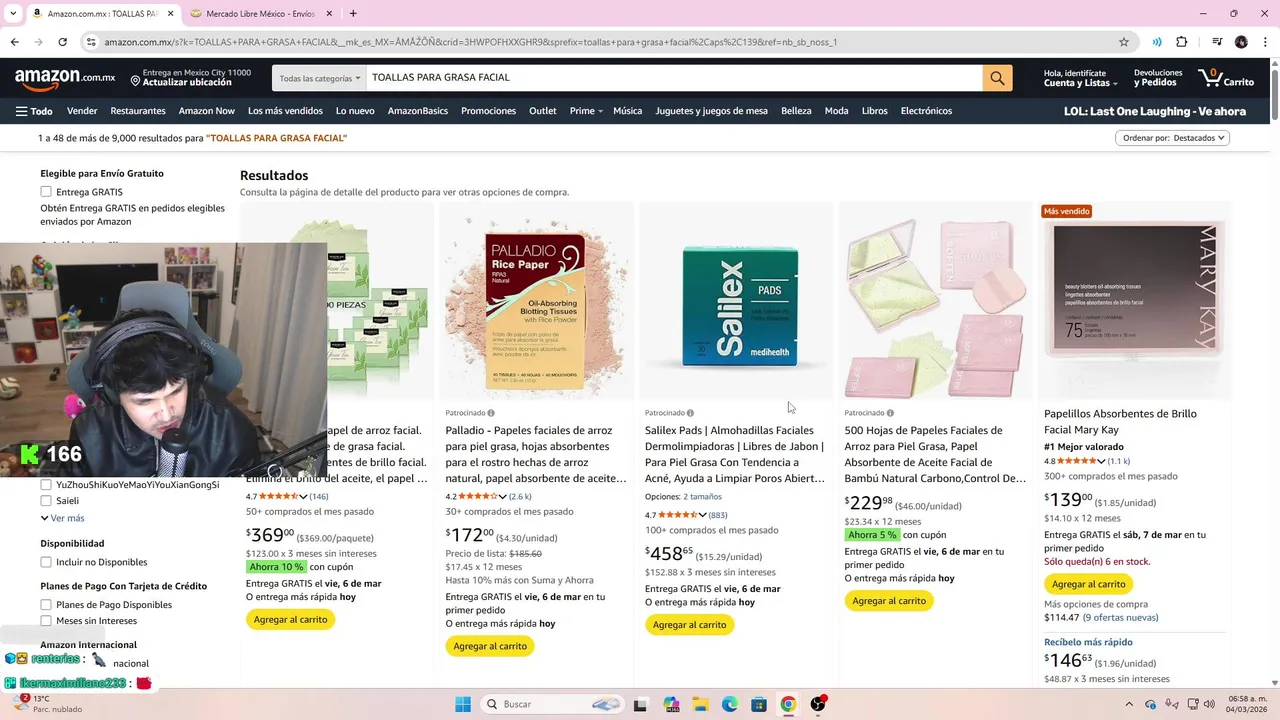1280x720 pixels.
Task: Open the Palladio Rice Paper product image
Action: click(x=536, y=300)
